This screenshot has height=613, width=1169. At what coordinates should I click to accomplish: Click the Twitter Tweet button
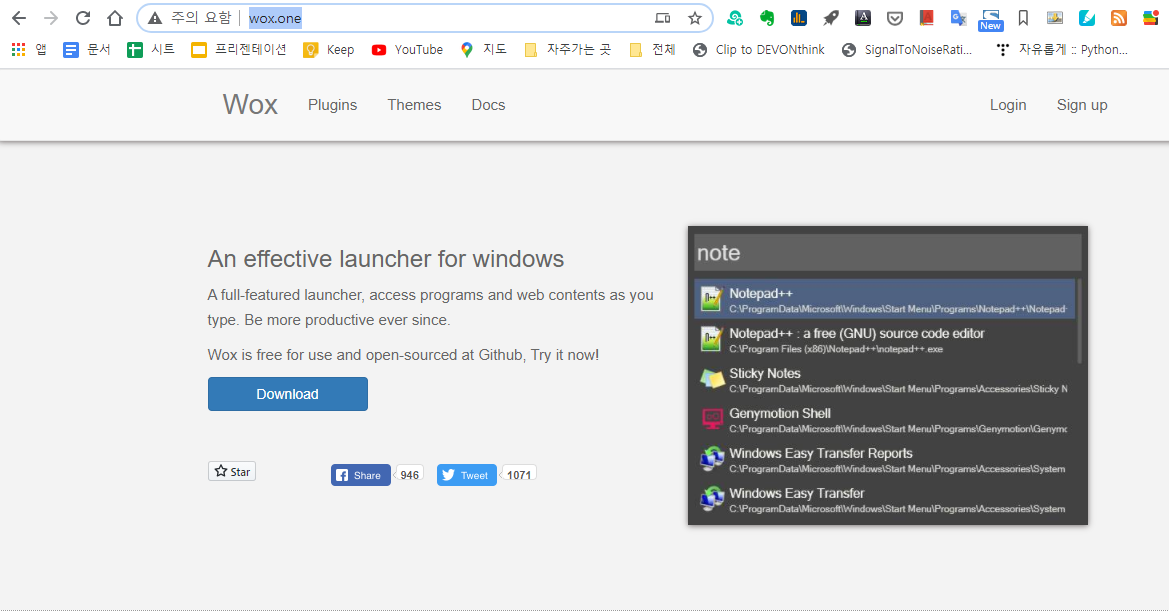(467, 475)
